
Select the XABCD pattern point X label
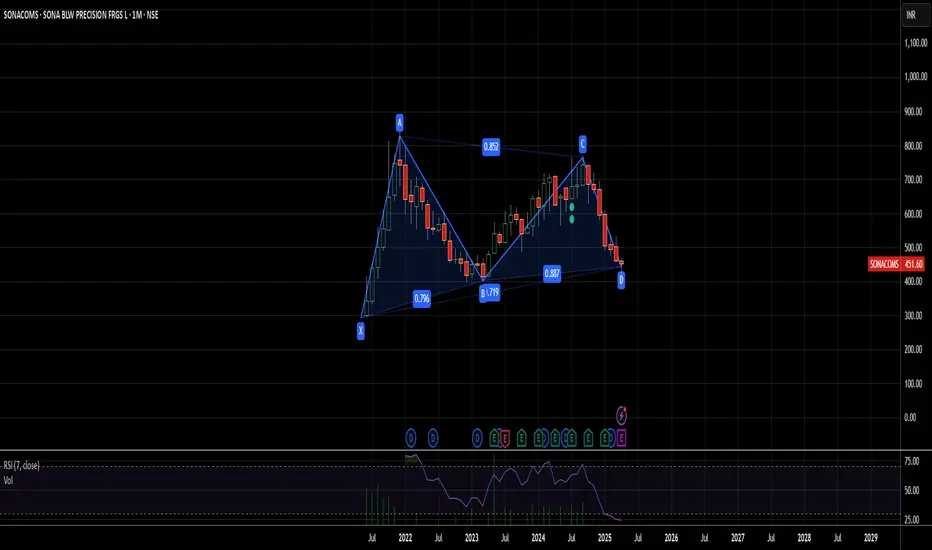point(360,331)
